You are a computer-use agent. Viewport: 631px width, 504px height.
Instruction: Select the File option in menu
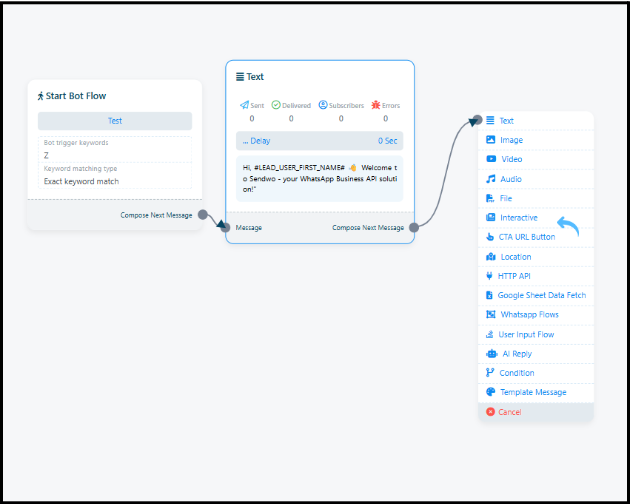pyautogui.click(x=505, y=198)
